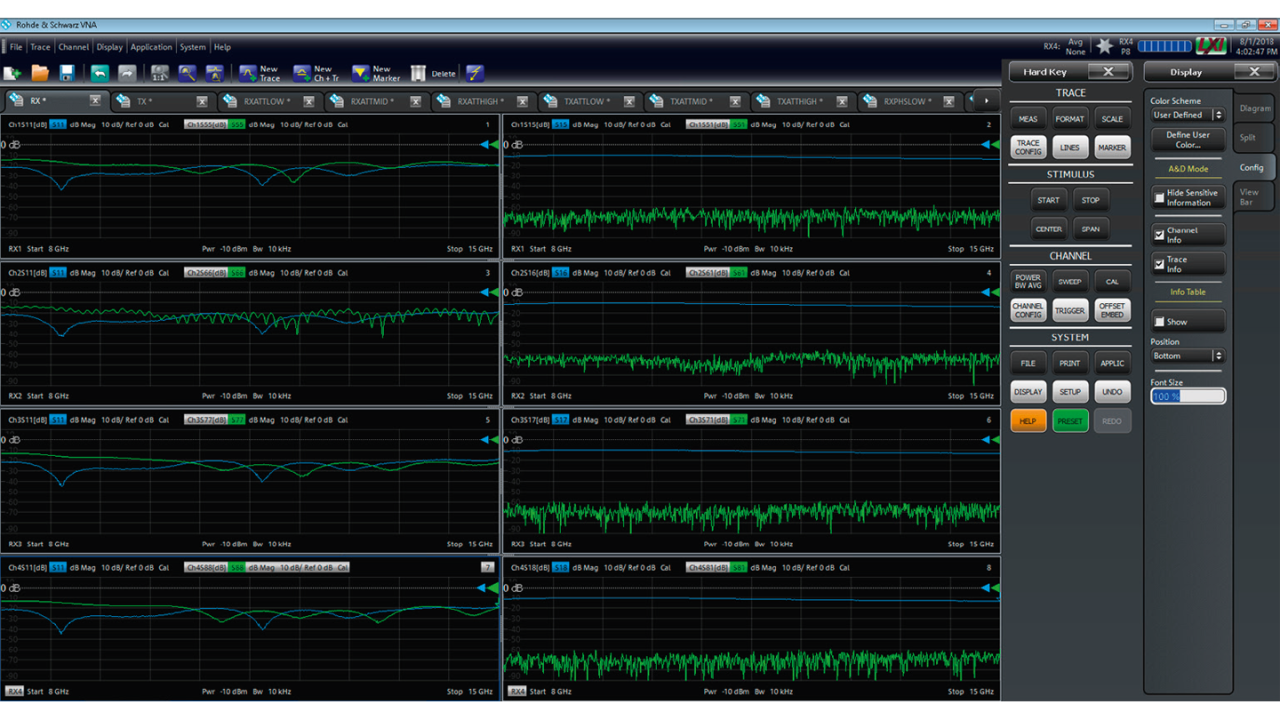Click the FORMAT hard key
1280x720 pixels.
click(1070, 119)
